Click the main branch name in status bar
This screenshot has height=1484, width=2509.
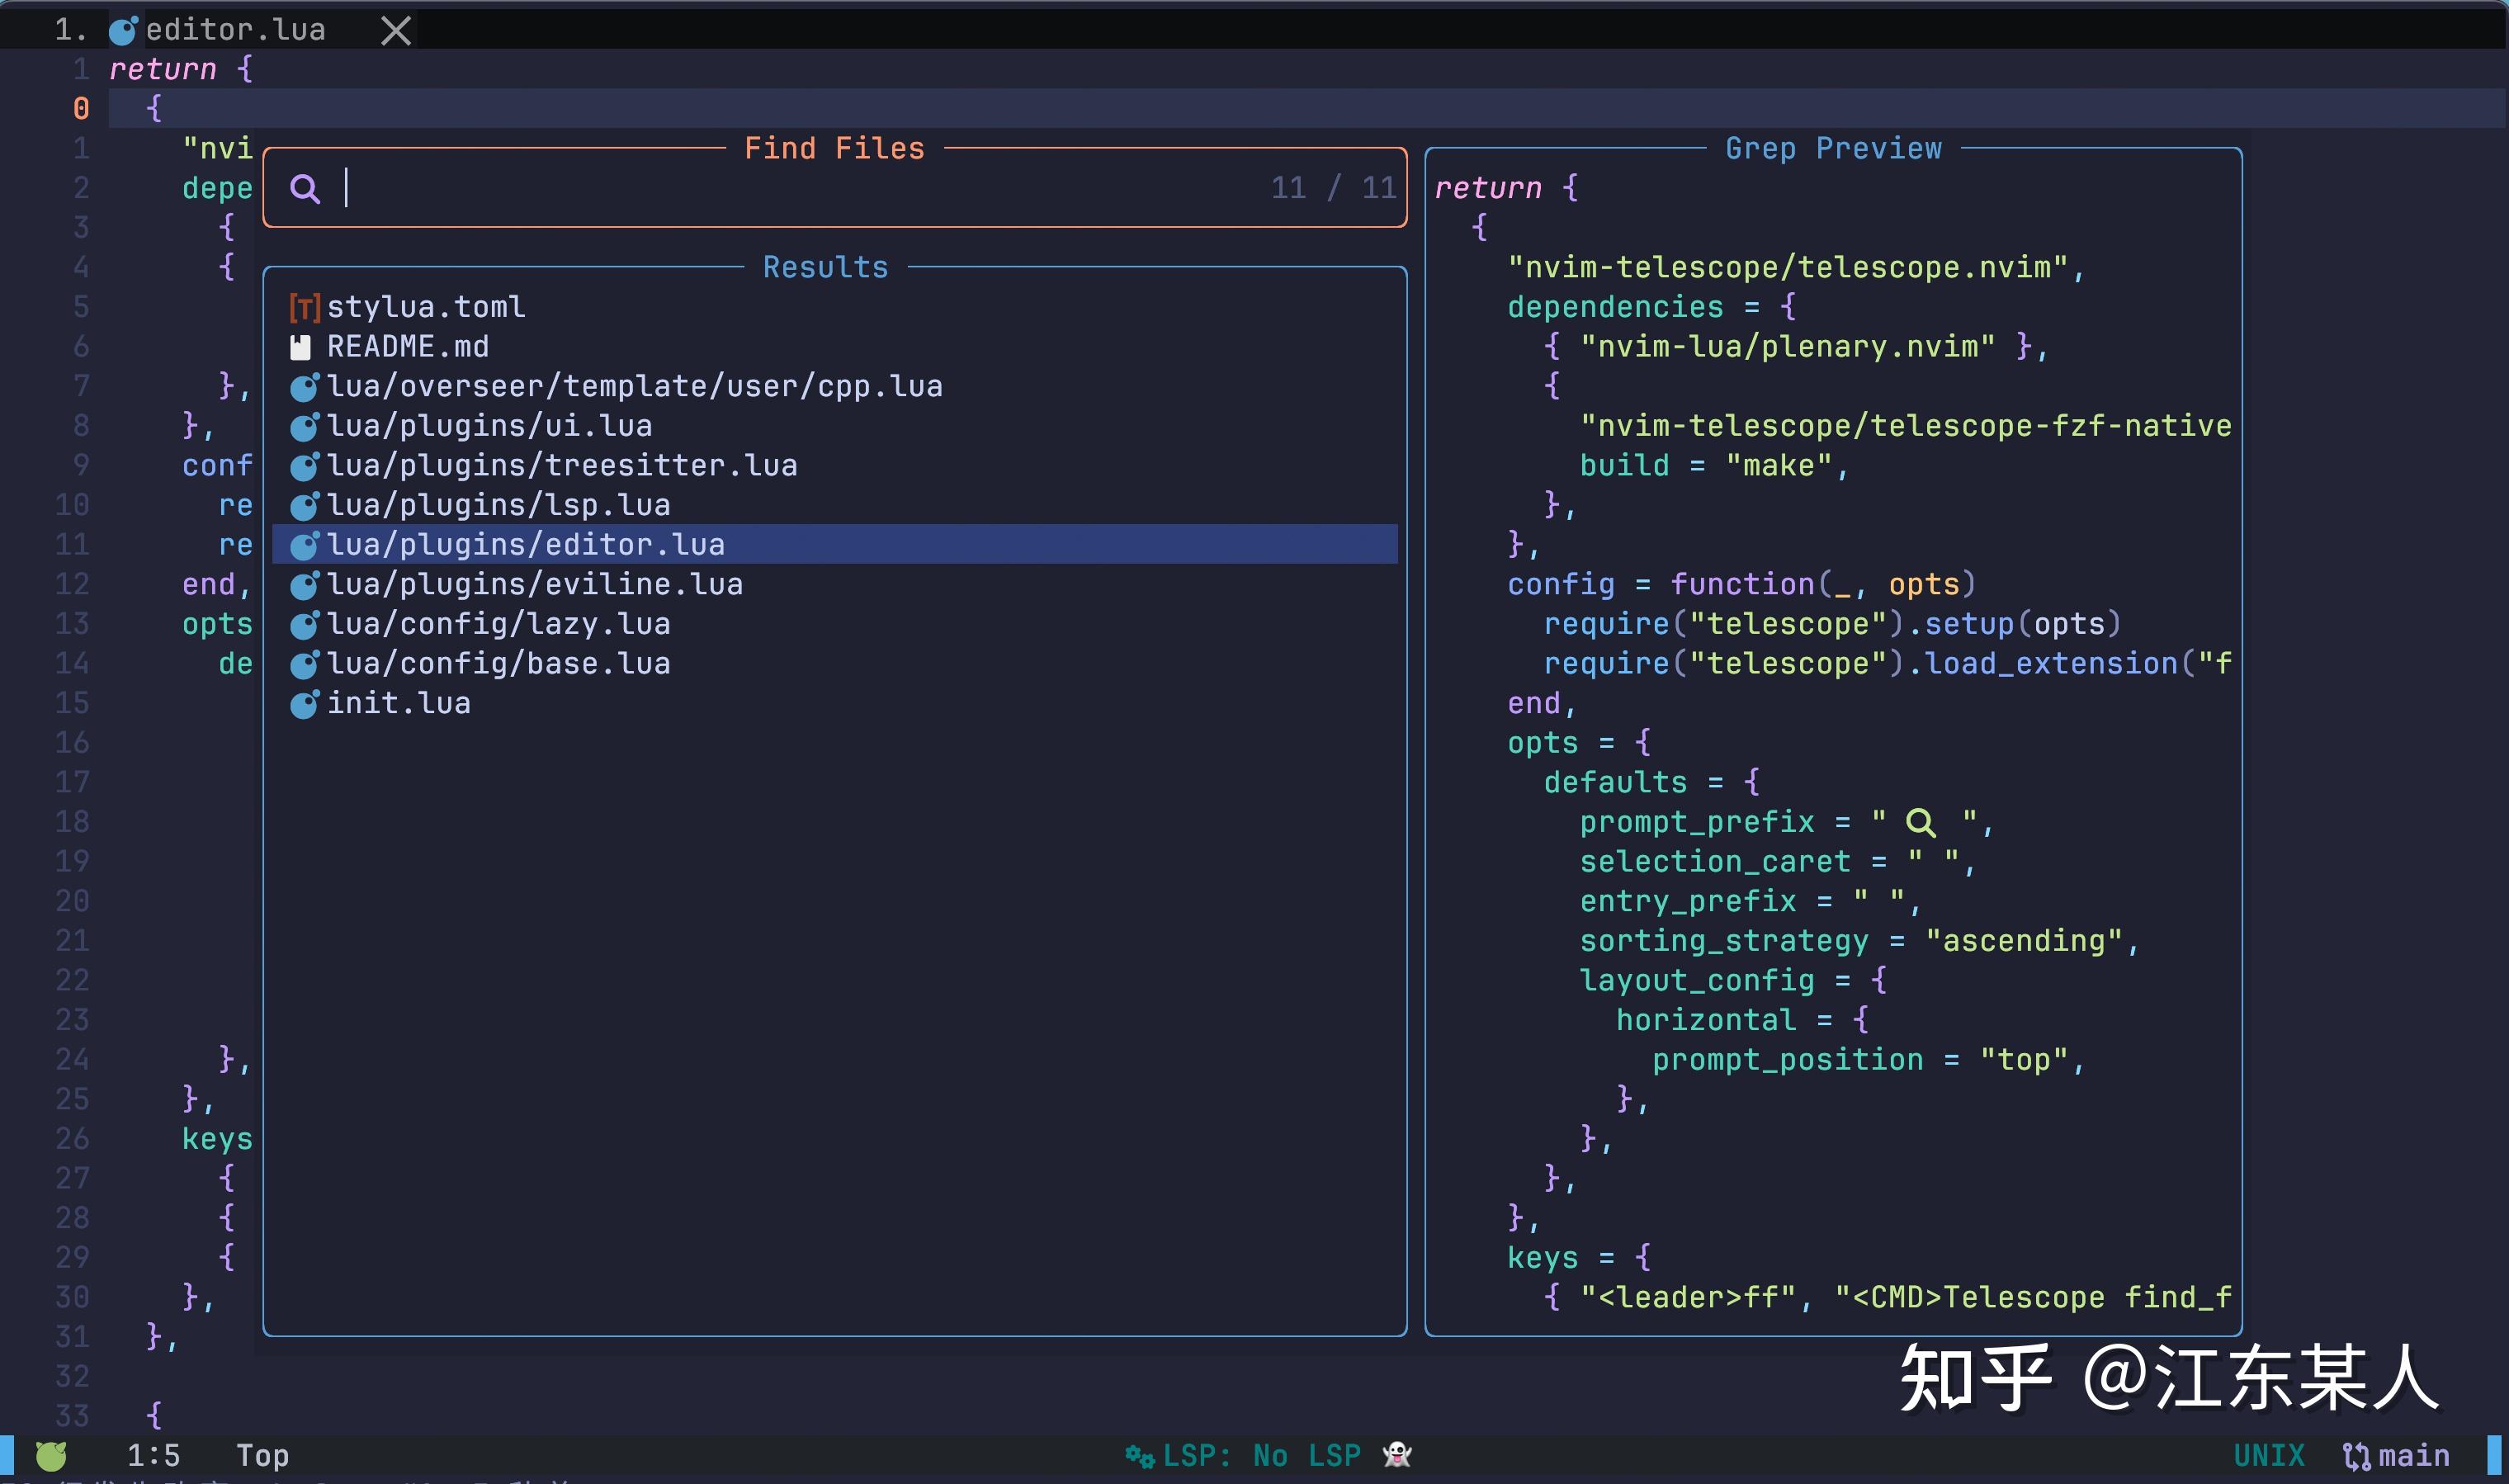2408,1455
